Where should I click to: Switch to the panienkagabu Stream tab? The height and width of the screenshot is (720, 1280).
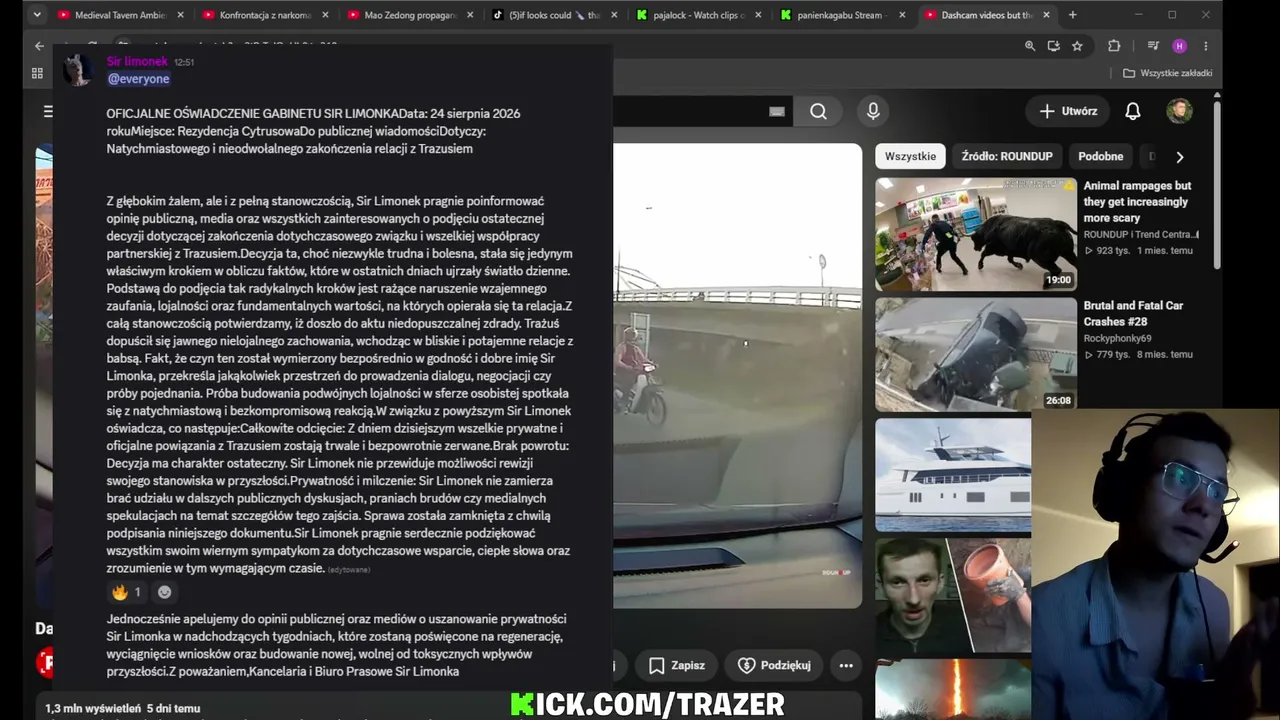[x=836, y=15]
